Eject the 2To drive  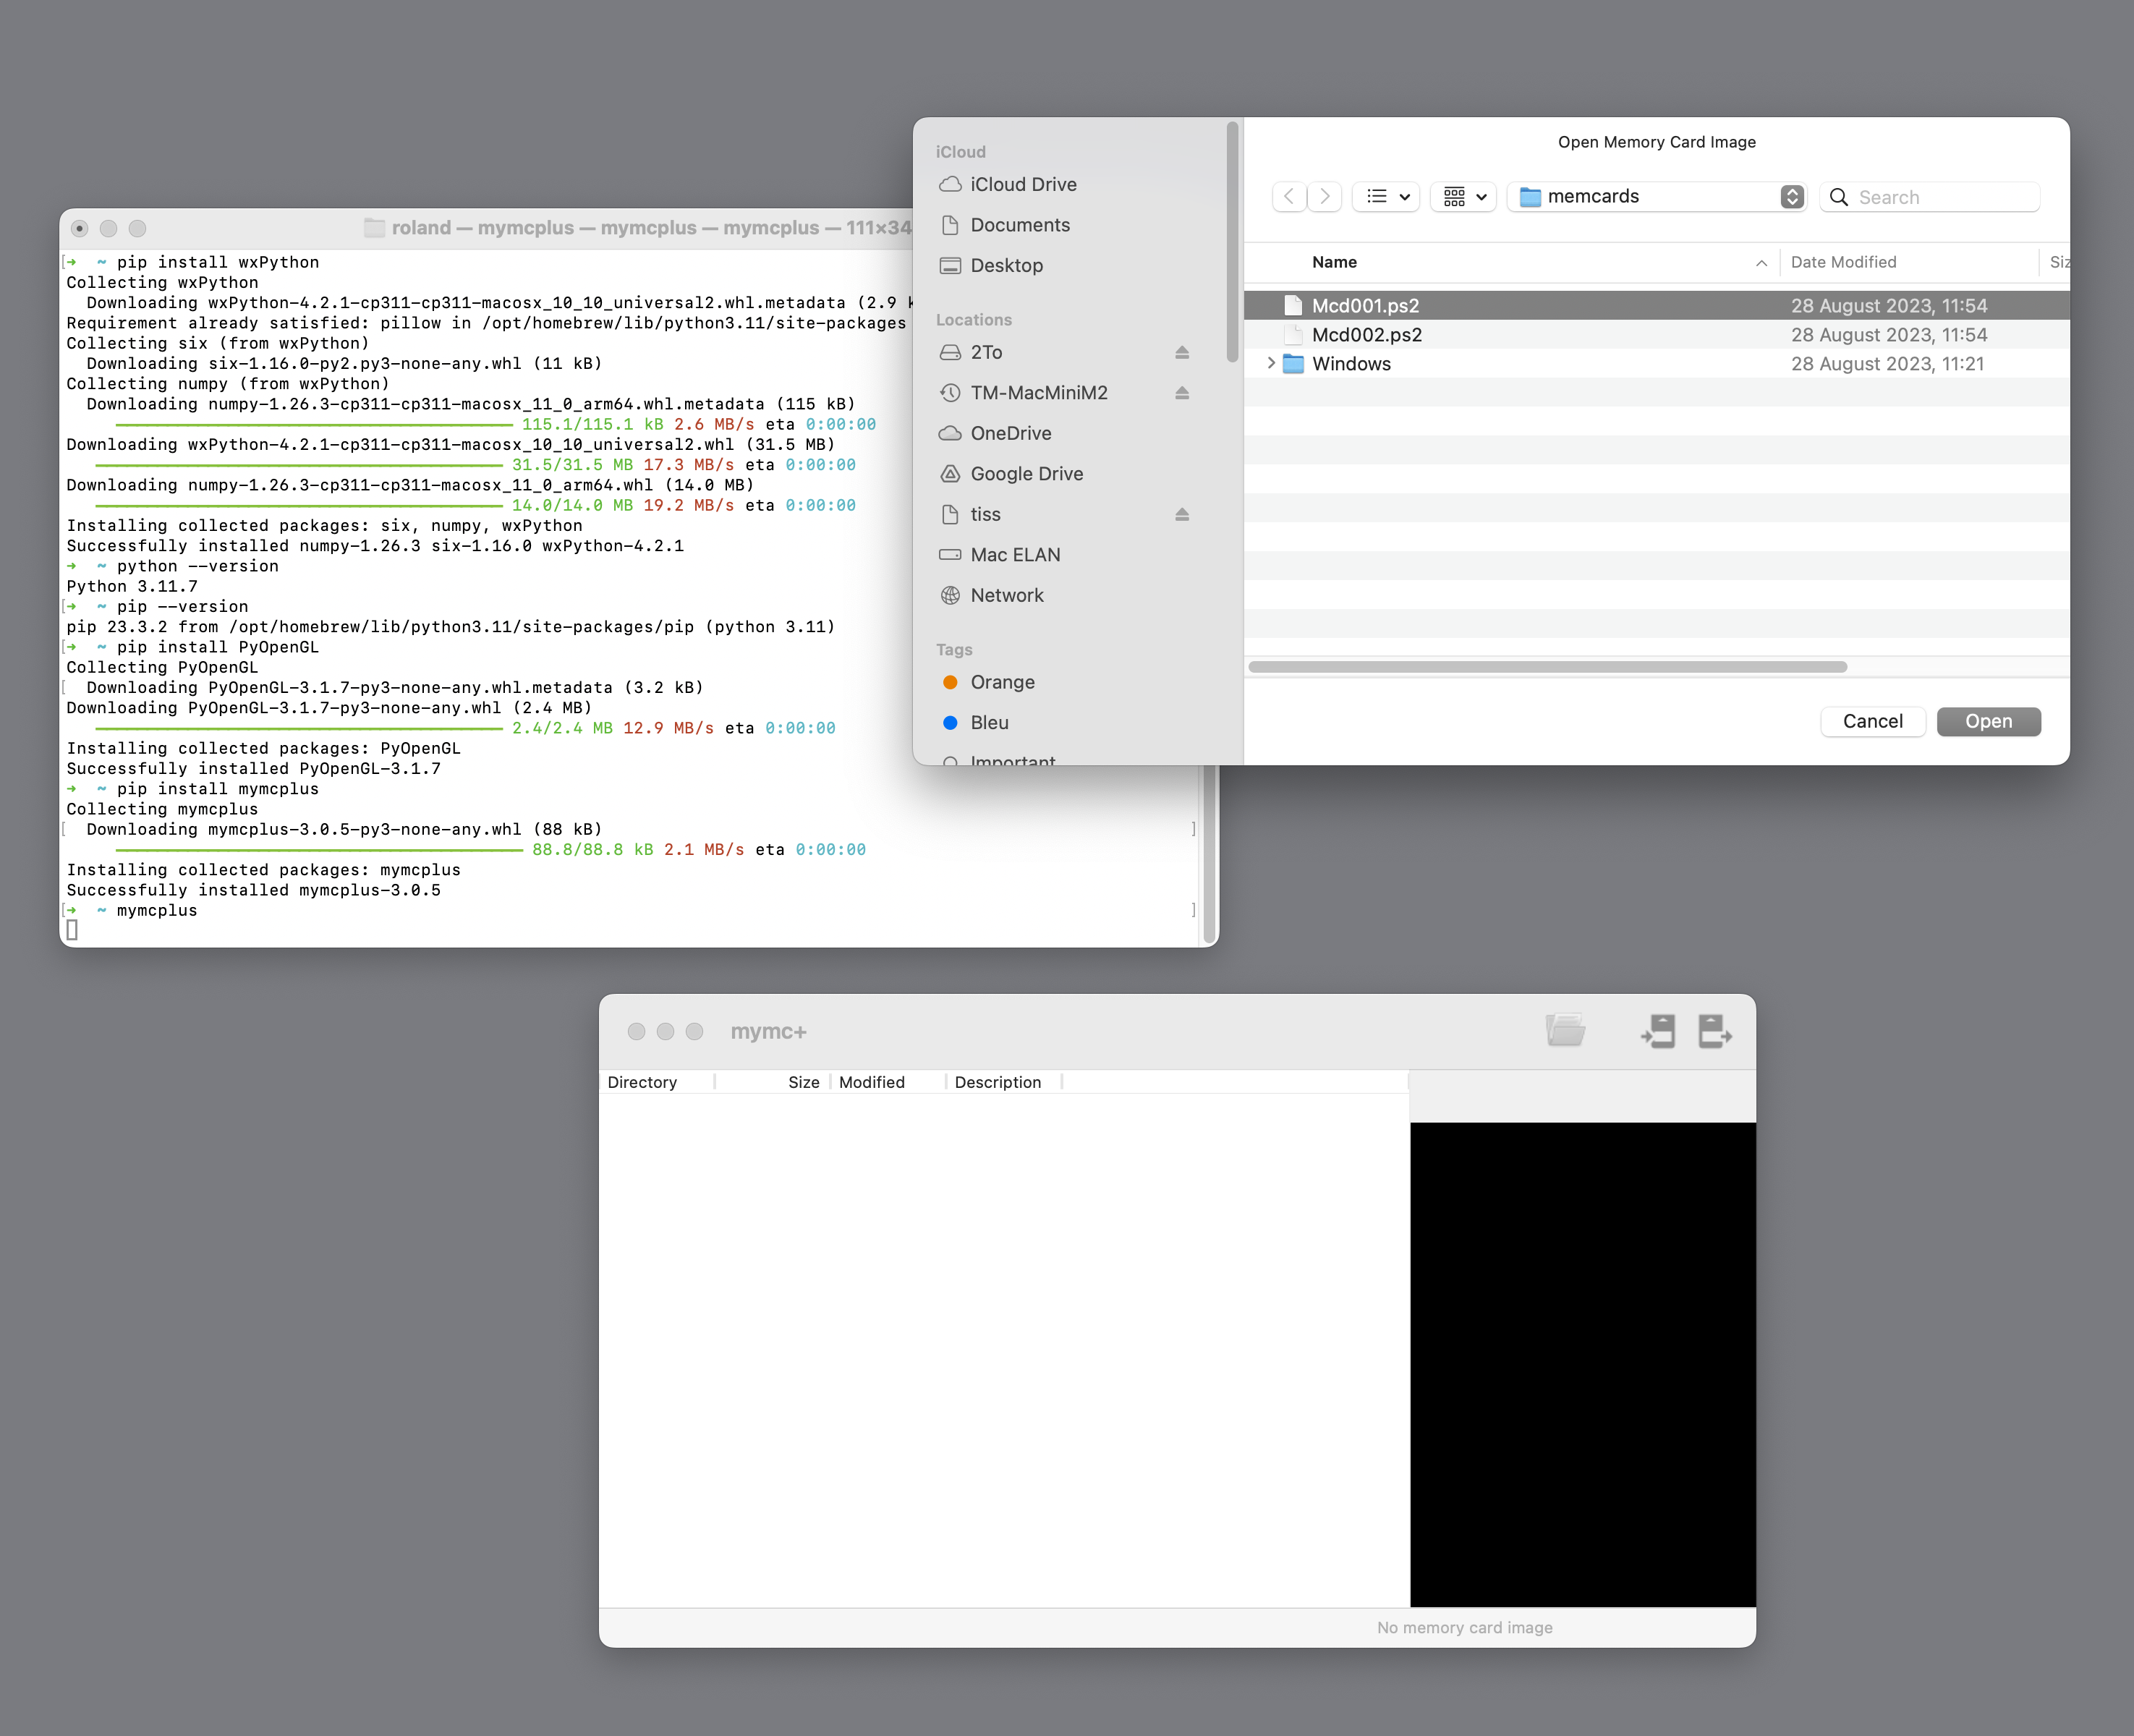(1182, 352)
